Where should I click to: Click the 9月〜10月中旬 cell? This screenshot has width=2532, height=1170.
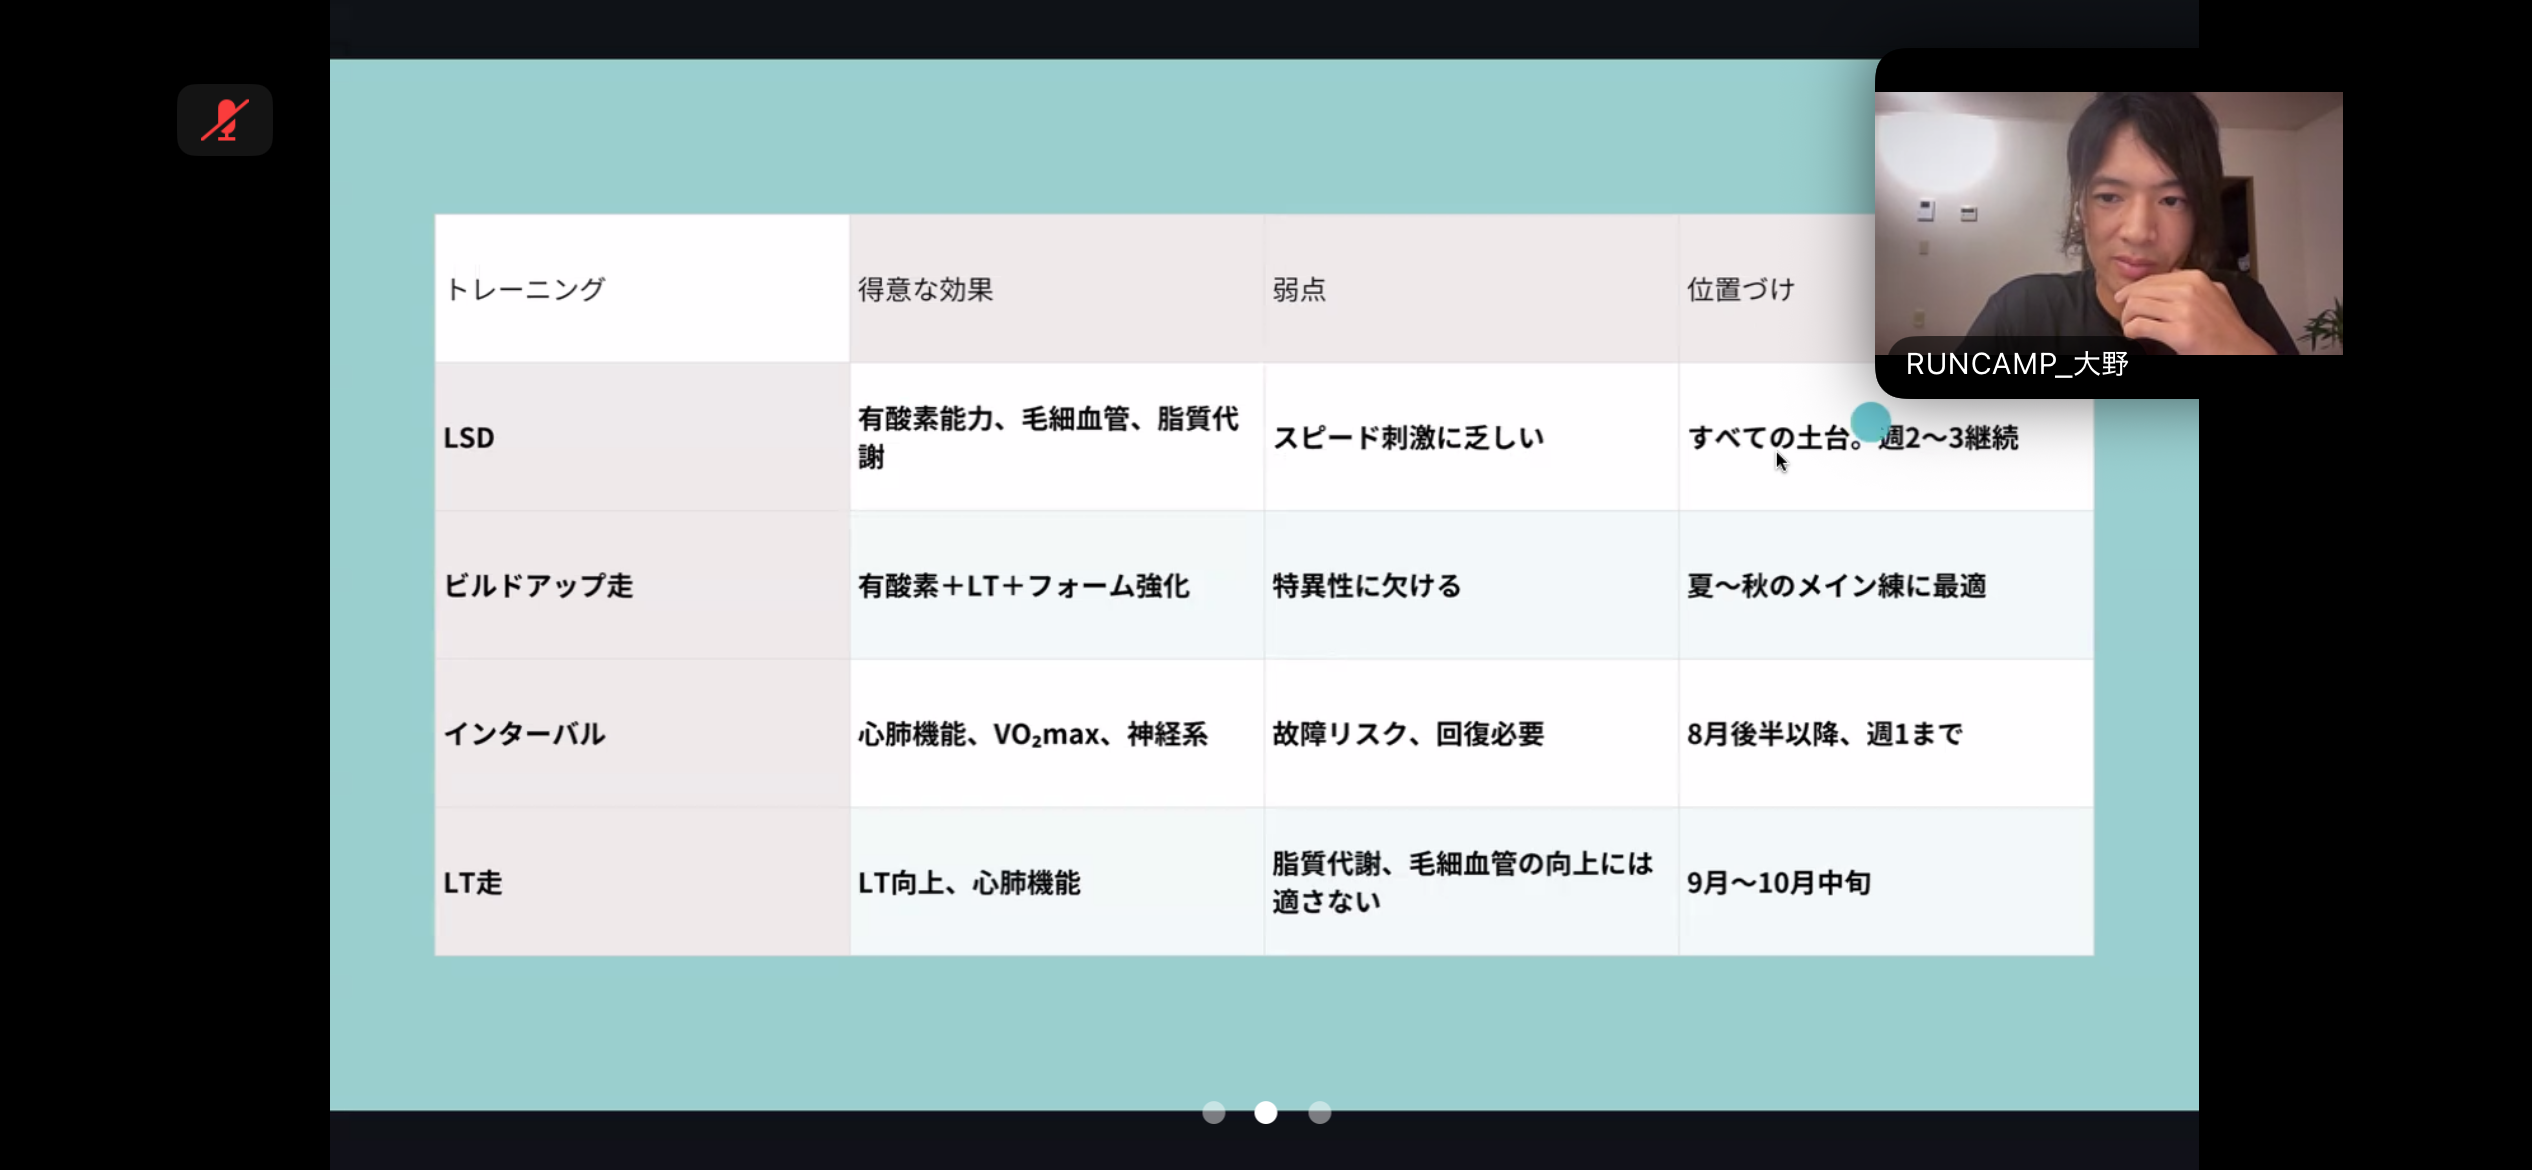[x=1778, y=883]
